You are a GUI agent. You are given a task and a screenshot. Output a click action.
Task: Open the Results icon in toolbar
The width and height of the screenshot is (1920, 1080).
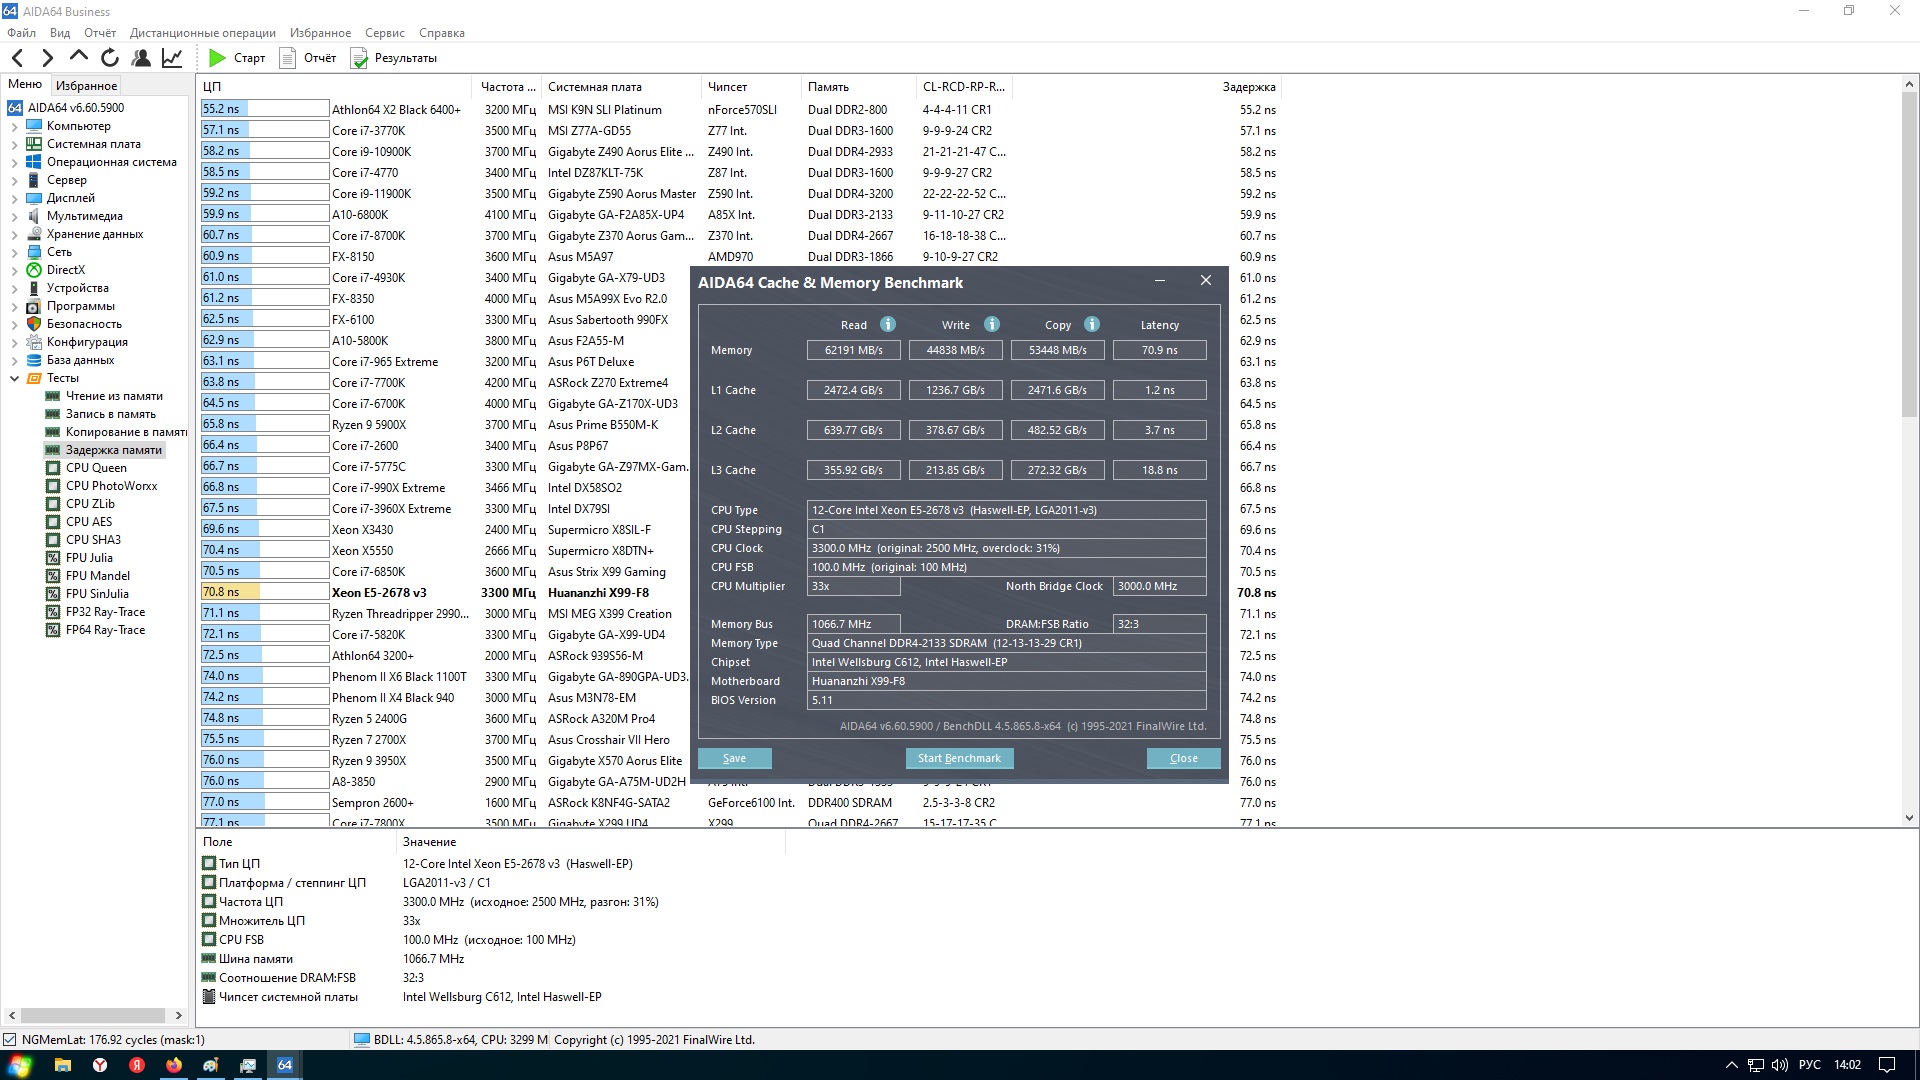(x=359, y=58)
